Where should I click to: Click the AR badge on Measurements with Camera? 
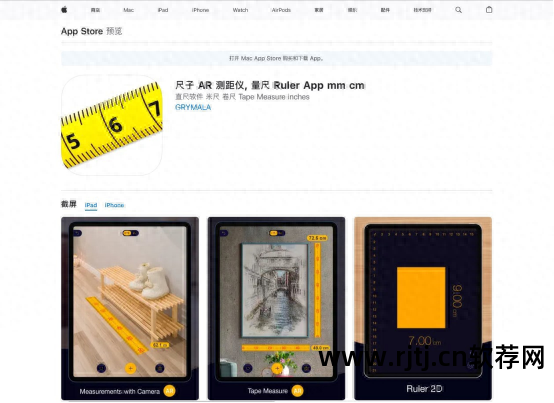click(x=170, y=391)
